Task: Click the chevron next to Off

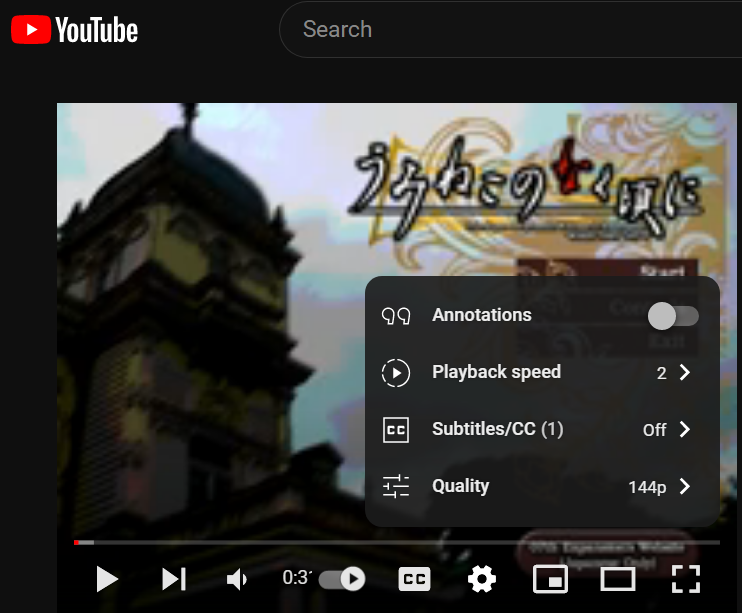Action: pos(685,429)
